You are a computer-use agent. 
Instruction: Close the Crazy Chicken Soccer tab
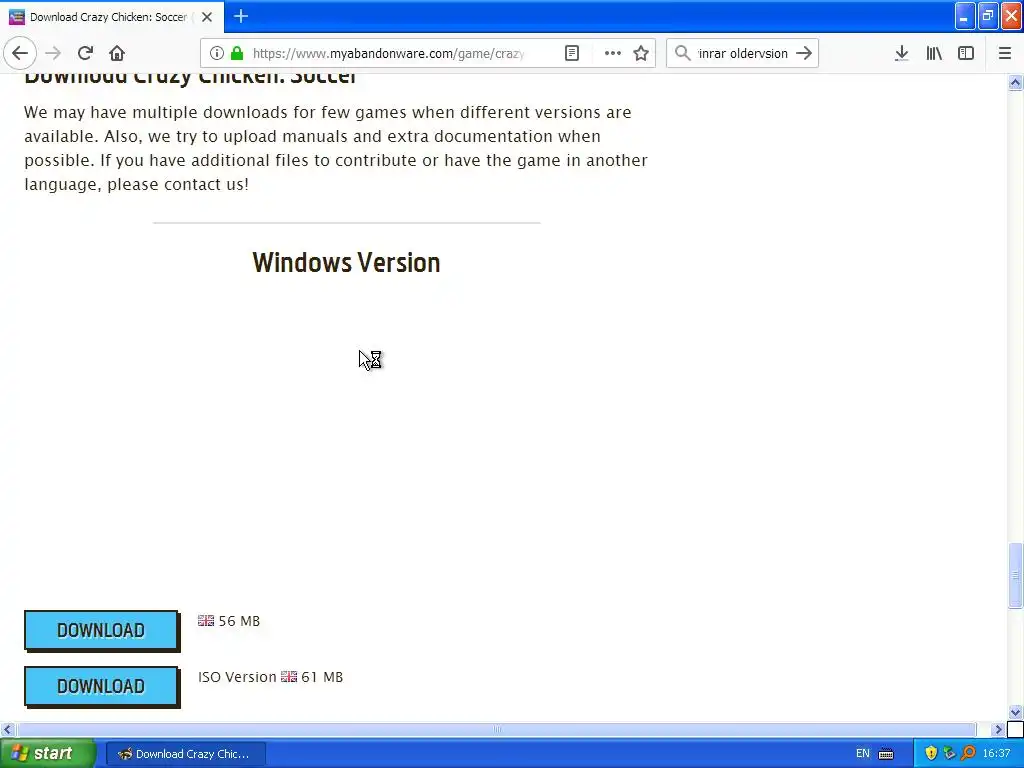point(207,17)
